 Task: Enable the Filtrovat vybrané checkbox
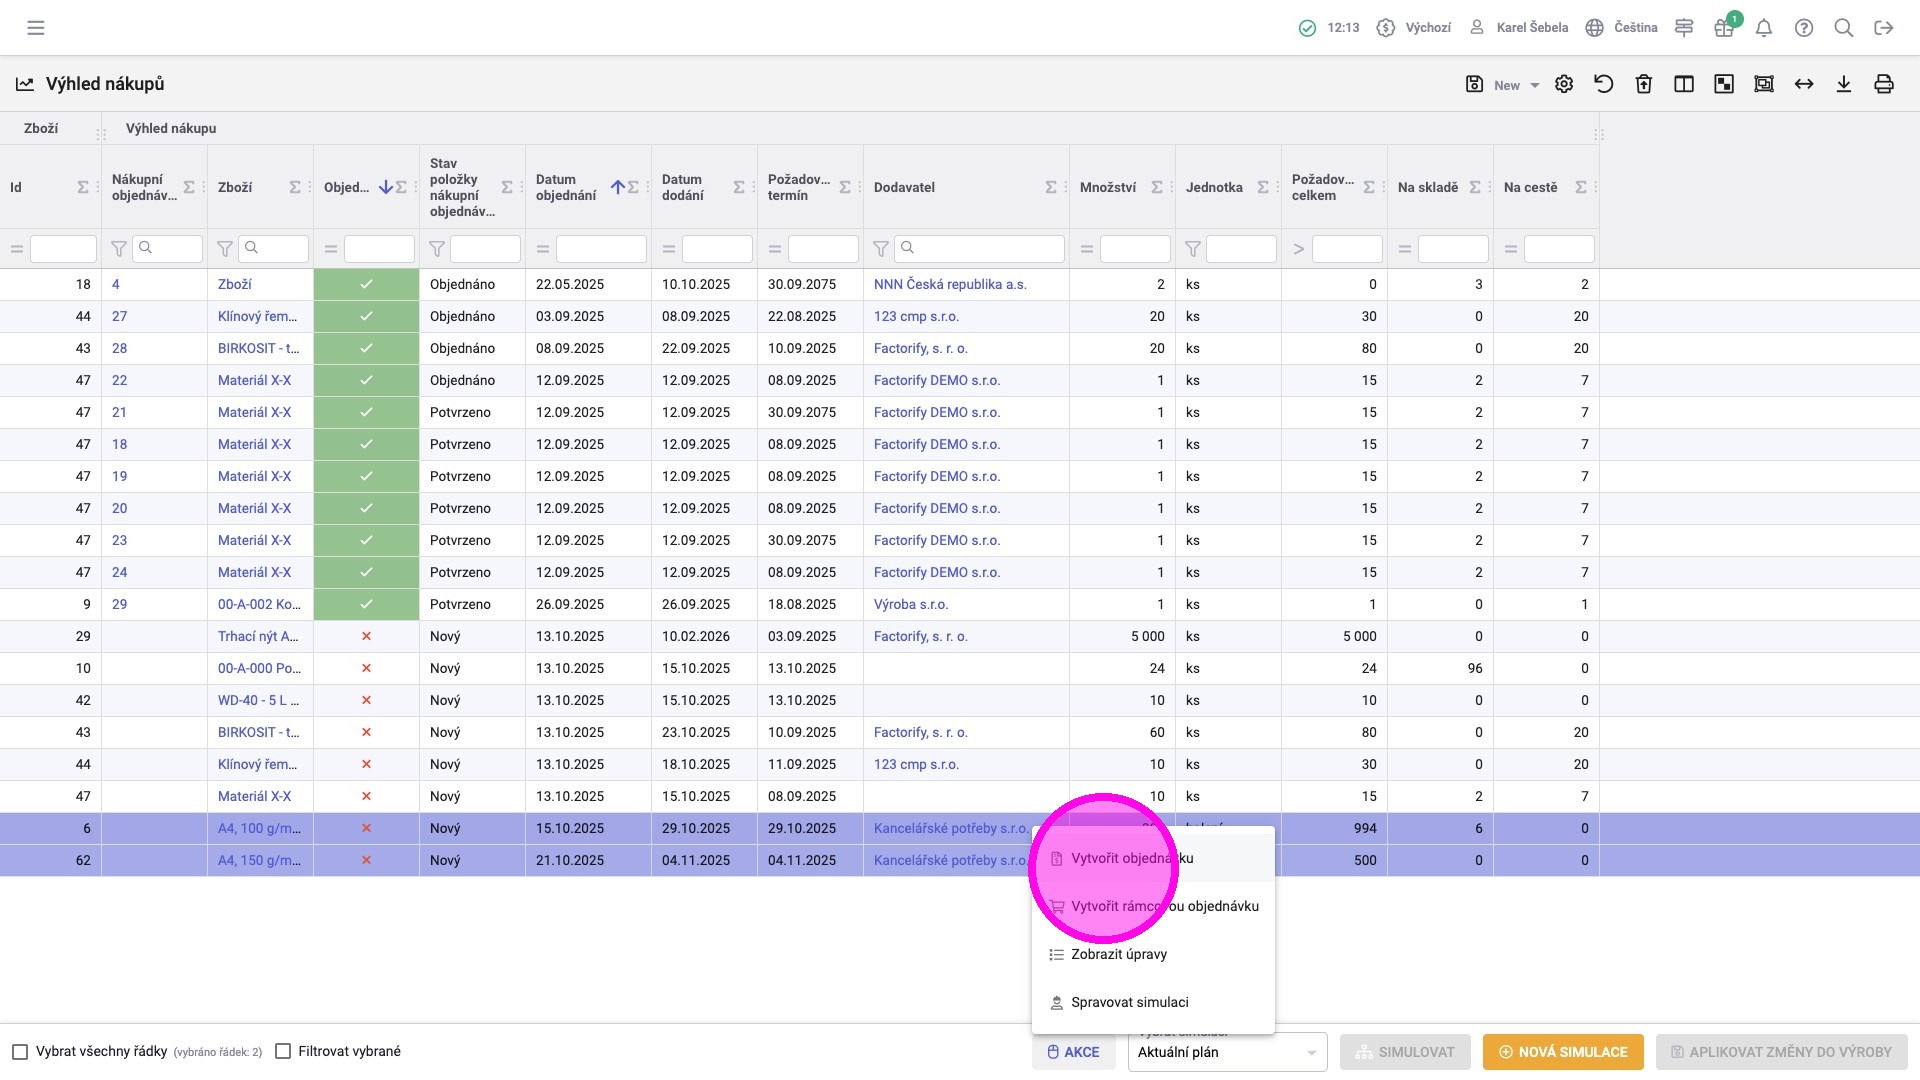[283, 1052]
